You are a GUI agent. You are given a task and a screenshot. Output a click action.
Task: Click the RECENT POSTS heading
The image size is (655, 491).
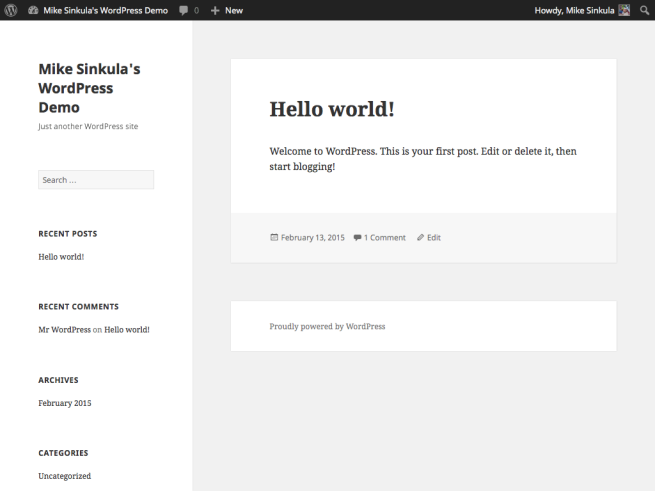(x=68, y=234)
